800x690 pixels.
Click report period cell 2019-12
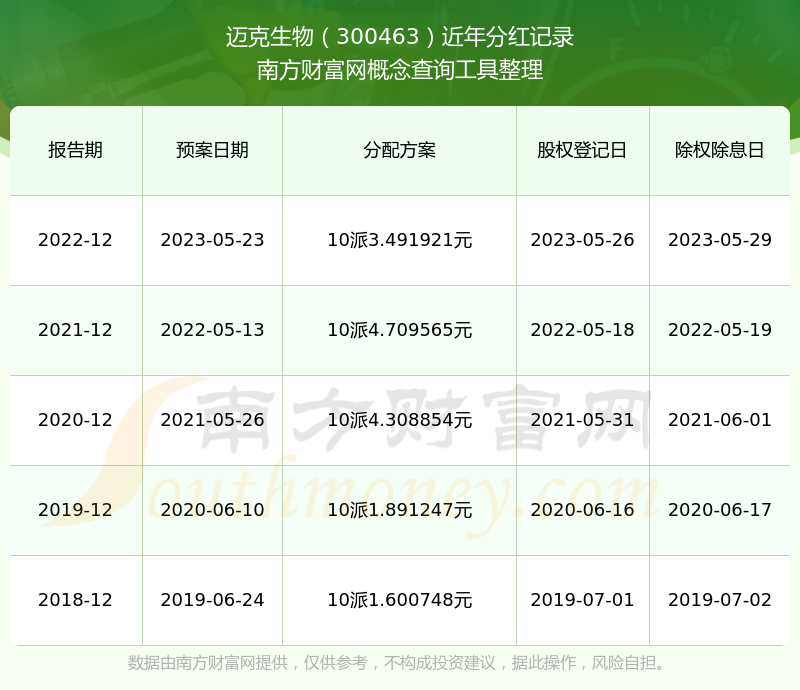[76, 510]
